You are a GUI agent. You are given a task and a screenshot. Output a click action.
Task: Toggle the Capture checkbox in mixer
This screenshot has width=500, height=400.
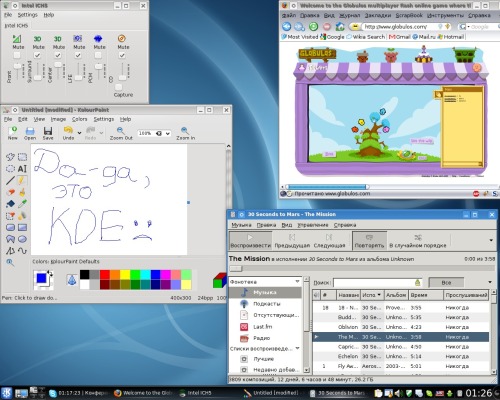118,87
